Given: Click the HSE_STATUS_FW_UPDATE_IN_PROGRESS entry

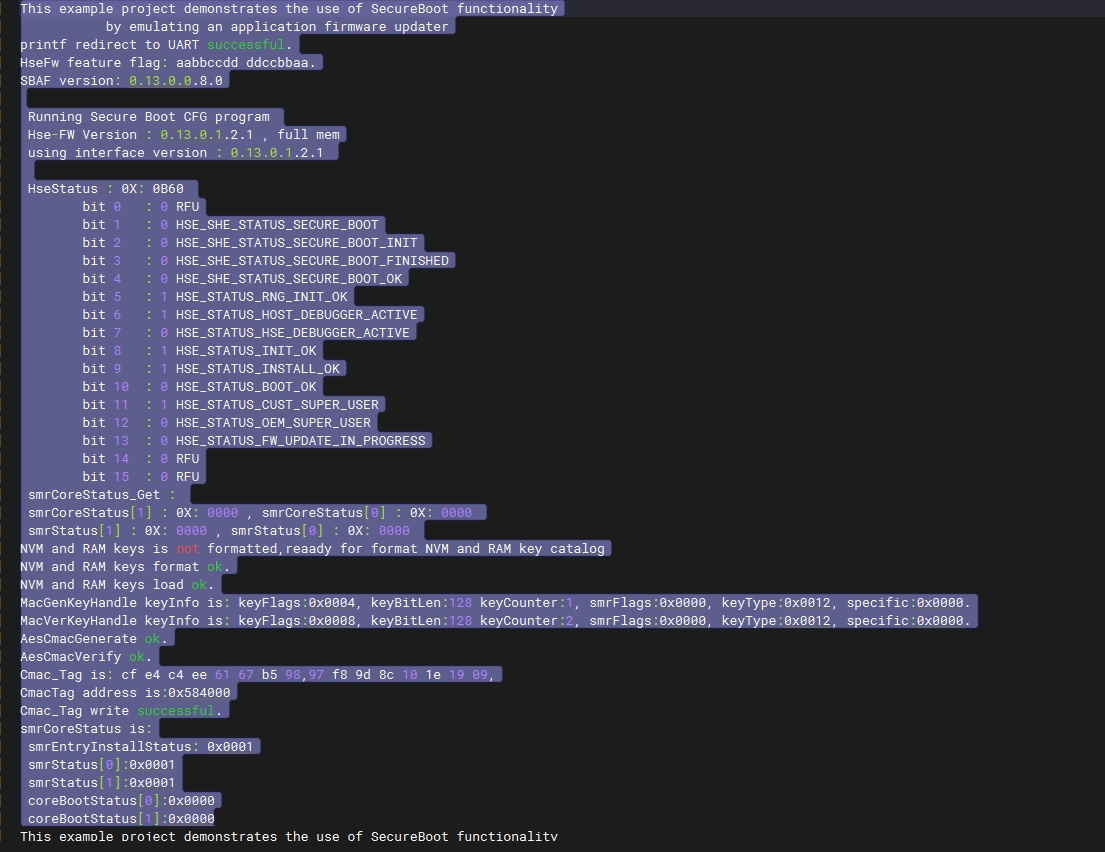Looking at the screenshot, I should (x=300, y=440).
